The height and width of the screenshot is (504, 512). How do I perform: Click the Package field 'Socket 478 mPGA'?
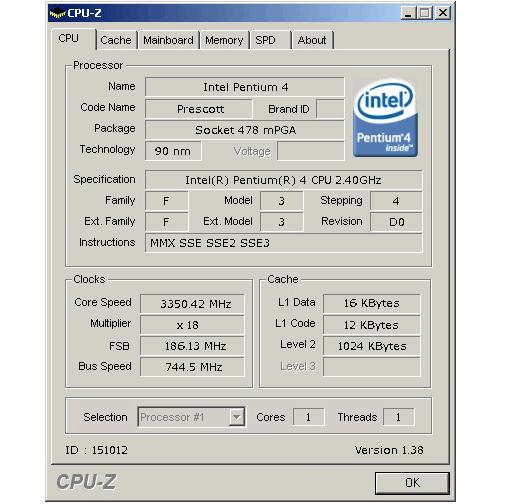pyautogui.click(x=245, y=130)
